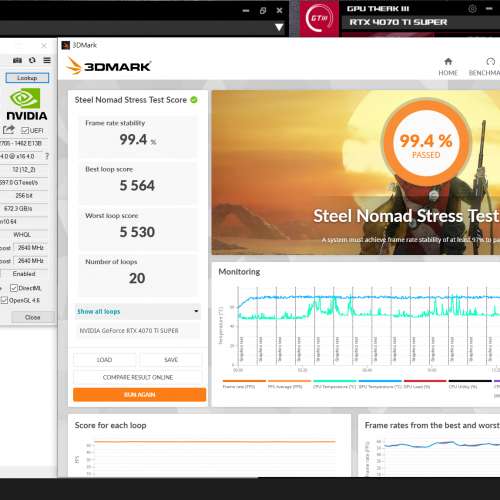Click the 672.3 GB/s bandwidth field

(x=24, y=208)
